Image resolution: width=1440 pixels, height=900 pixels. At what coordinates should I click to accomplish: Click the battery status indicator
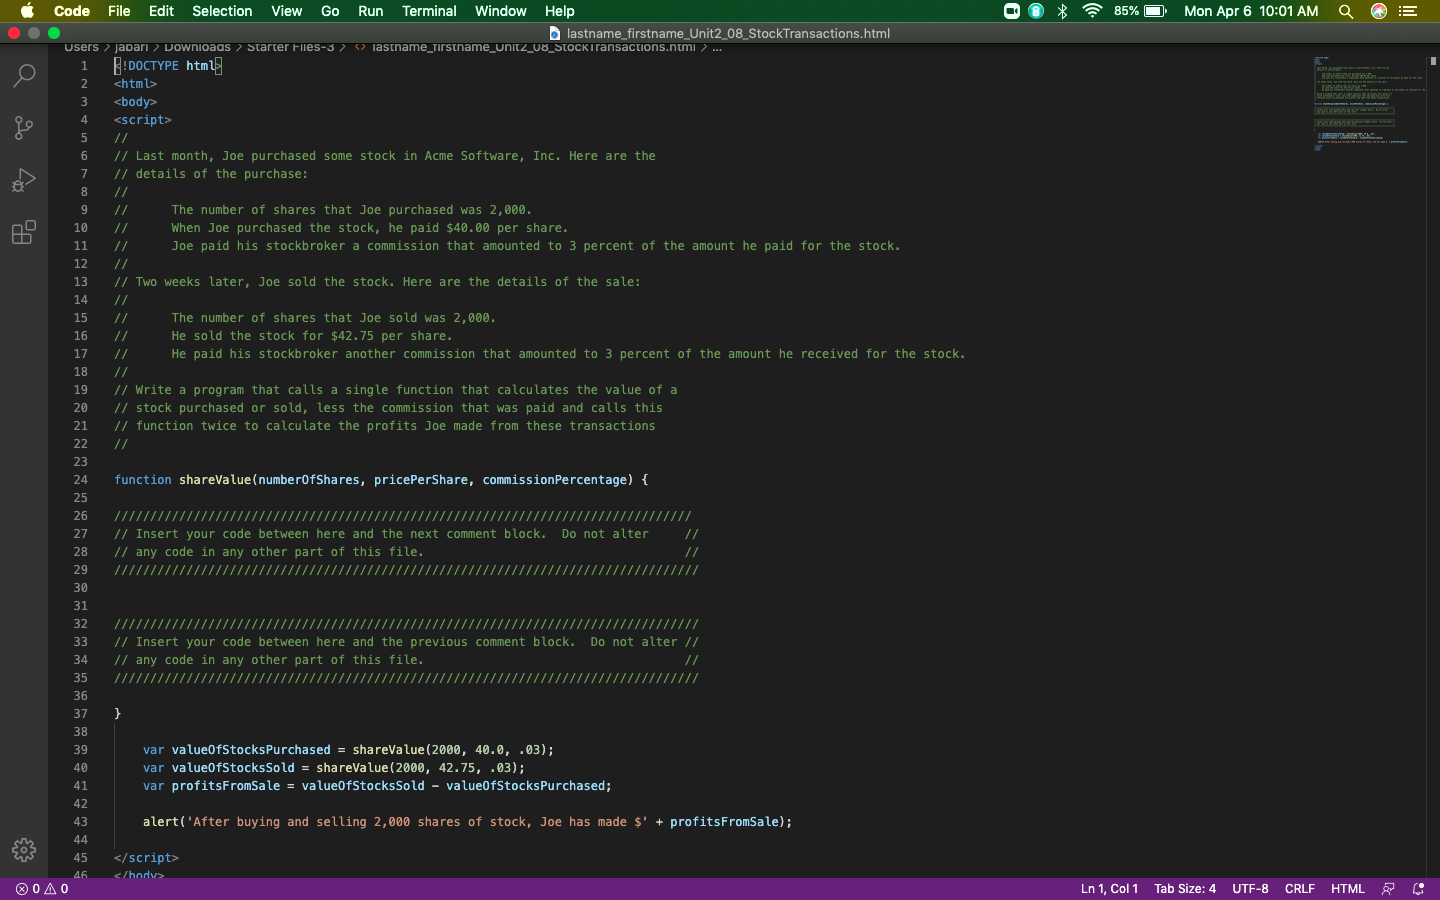1141,11
